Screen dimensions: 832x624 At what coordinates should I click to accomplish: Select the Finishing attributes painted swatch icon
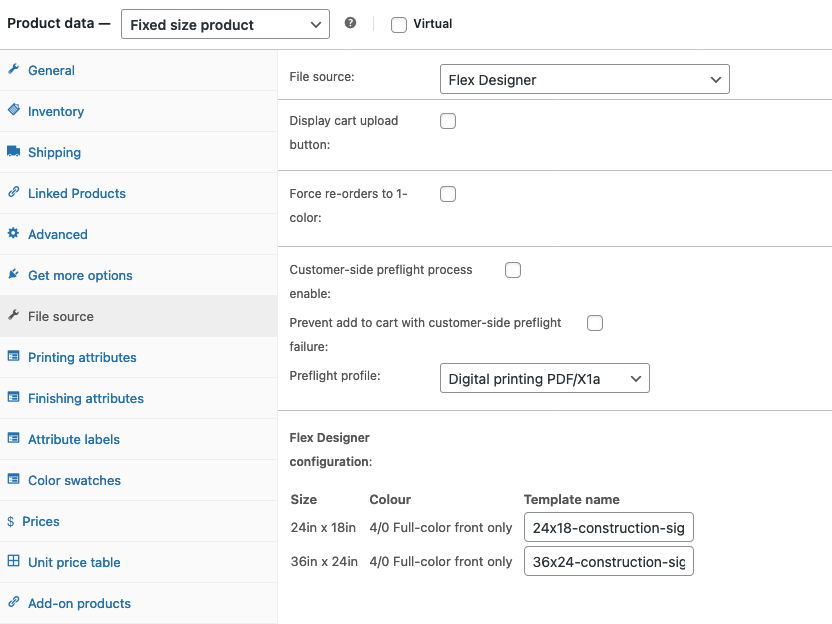coord(14,398)
